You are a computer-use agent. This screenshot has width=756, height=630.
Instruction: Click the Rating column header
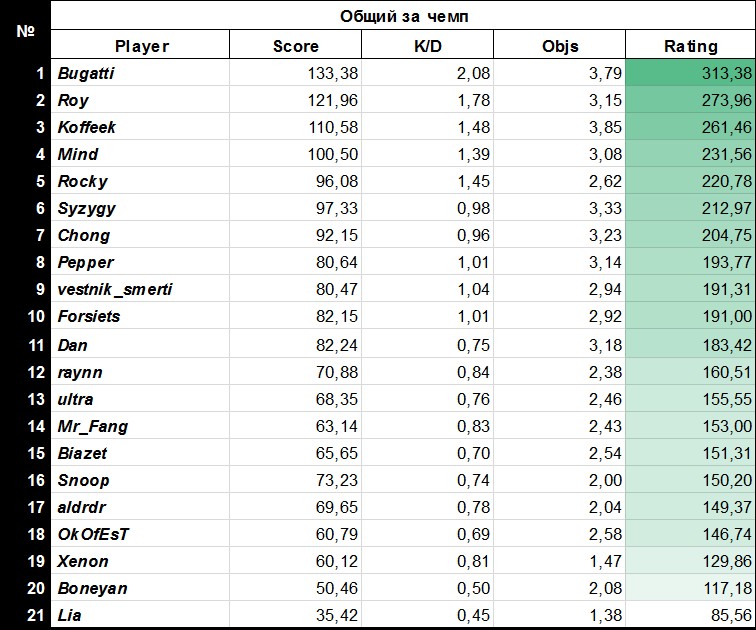(x=690, y=46)
